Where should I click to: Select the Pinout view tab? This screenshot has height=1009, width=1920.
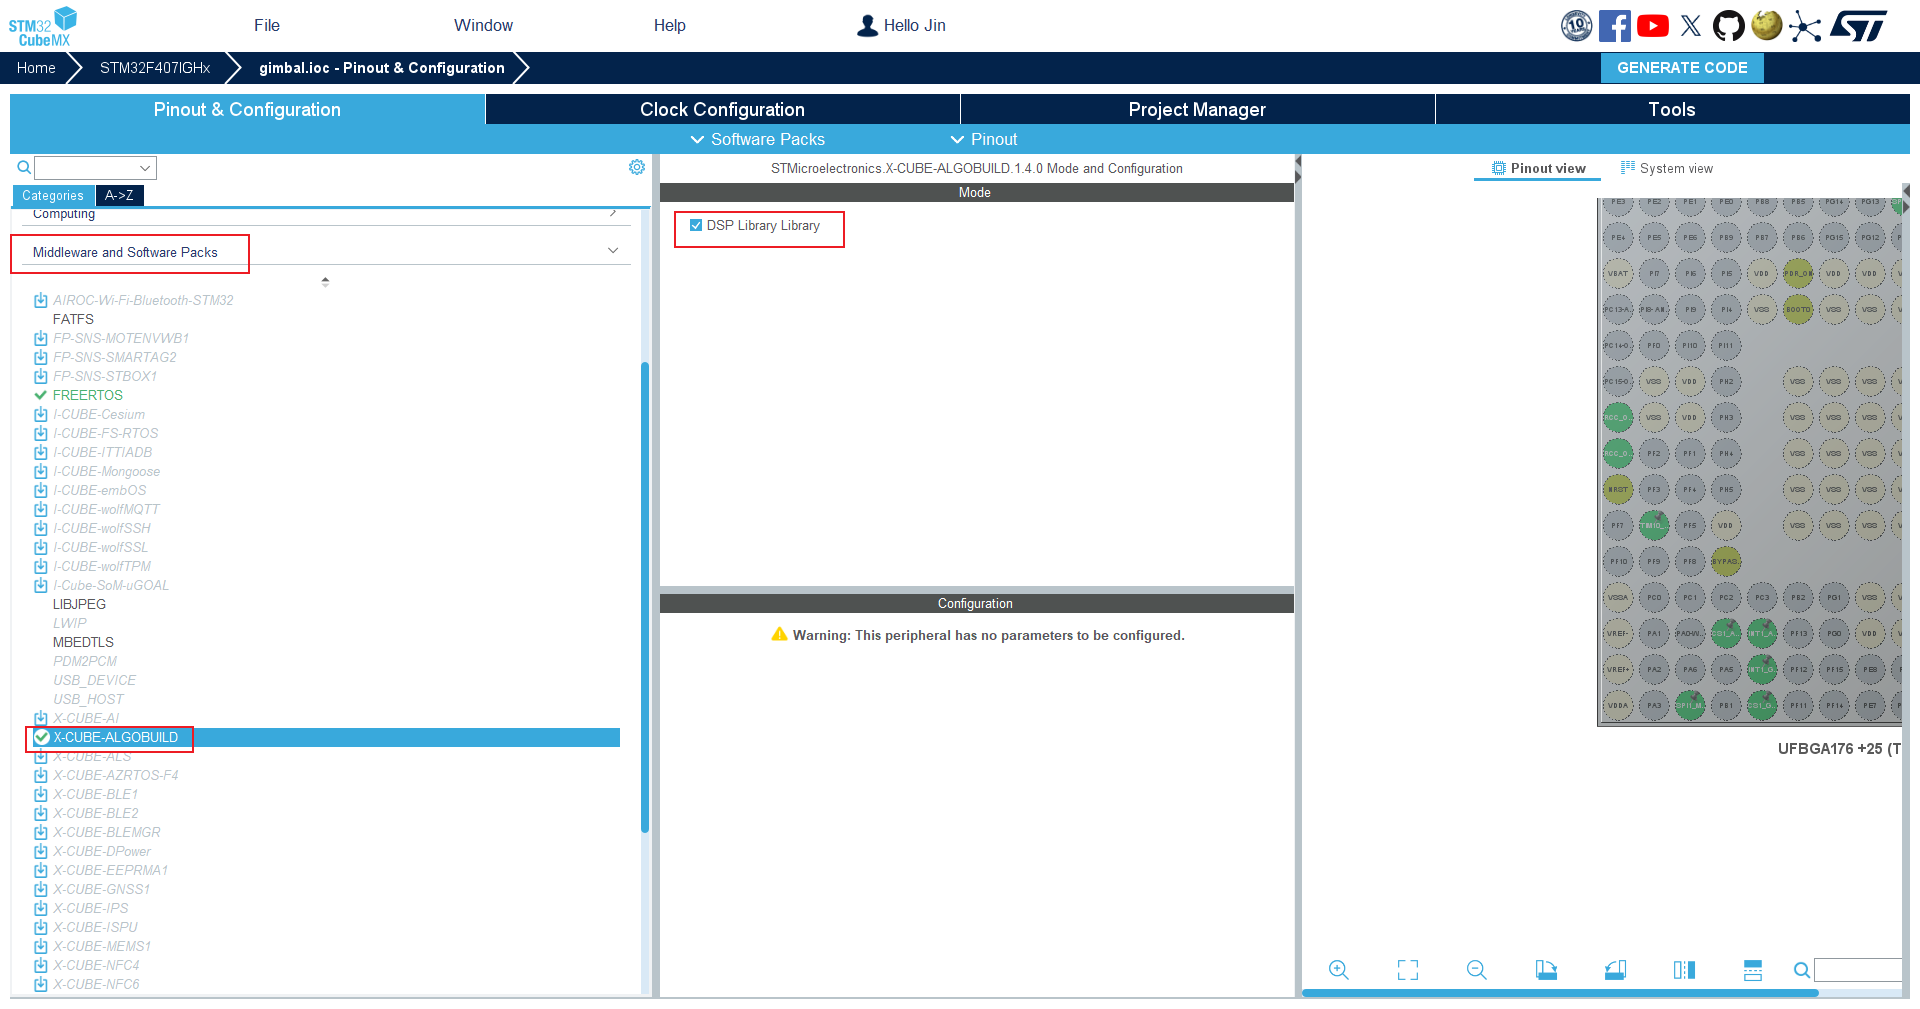[x=1538, y=169]
